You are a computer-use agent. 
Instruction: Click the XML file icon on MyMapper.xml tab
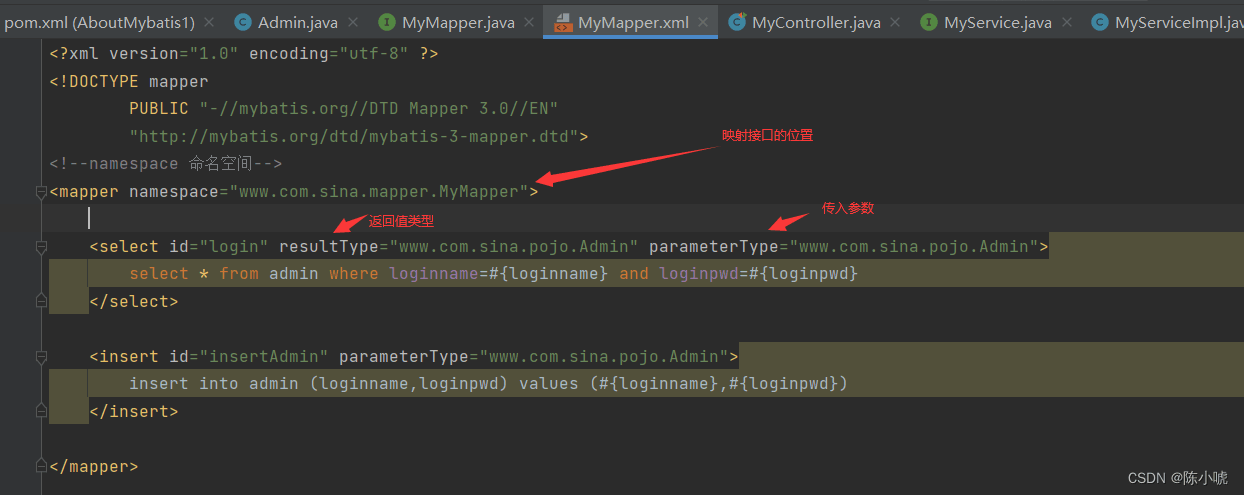(562, 22)
